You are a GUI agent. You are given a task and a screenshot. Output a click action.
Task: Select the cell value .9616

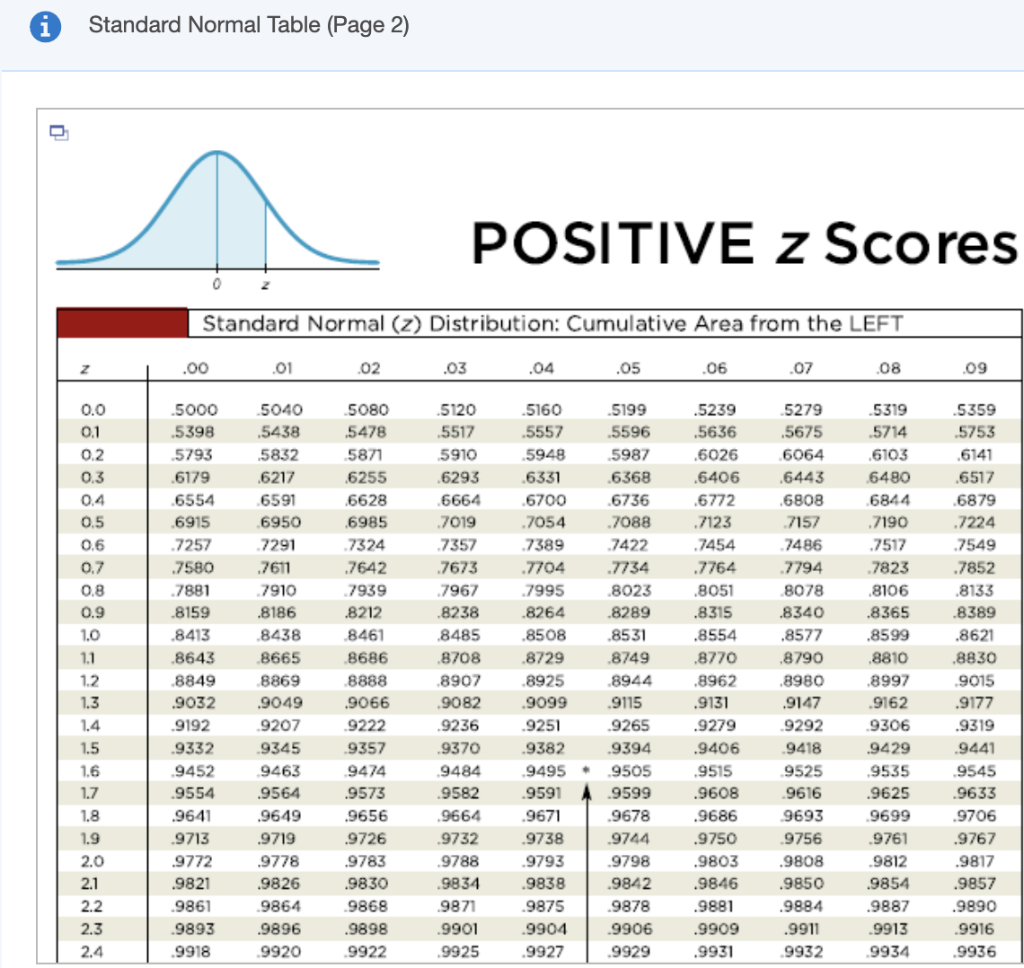click(x=801, y=794)
